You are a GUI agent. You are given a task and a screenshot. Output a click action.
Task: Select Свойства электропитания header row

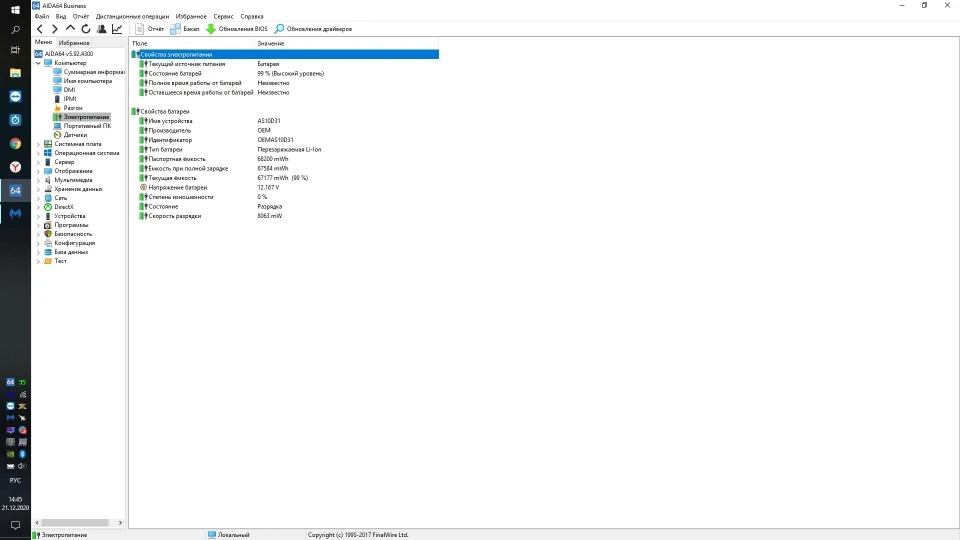(x=285, y=54)
